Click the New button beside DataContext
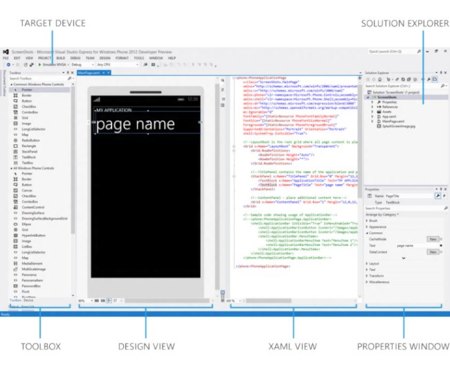Viewport: 450px width, 370px height. 433,252
